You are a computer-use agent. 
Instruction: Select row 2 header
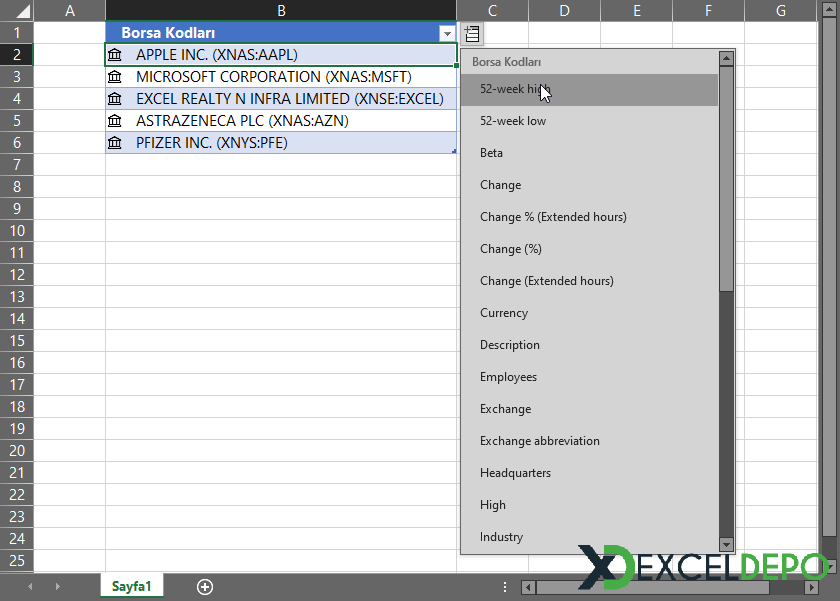[17, 55]
